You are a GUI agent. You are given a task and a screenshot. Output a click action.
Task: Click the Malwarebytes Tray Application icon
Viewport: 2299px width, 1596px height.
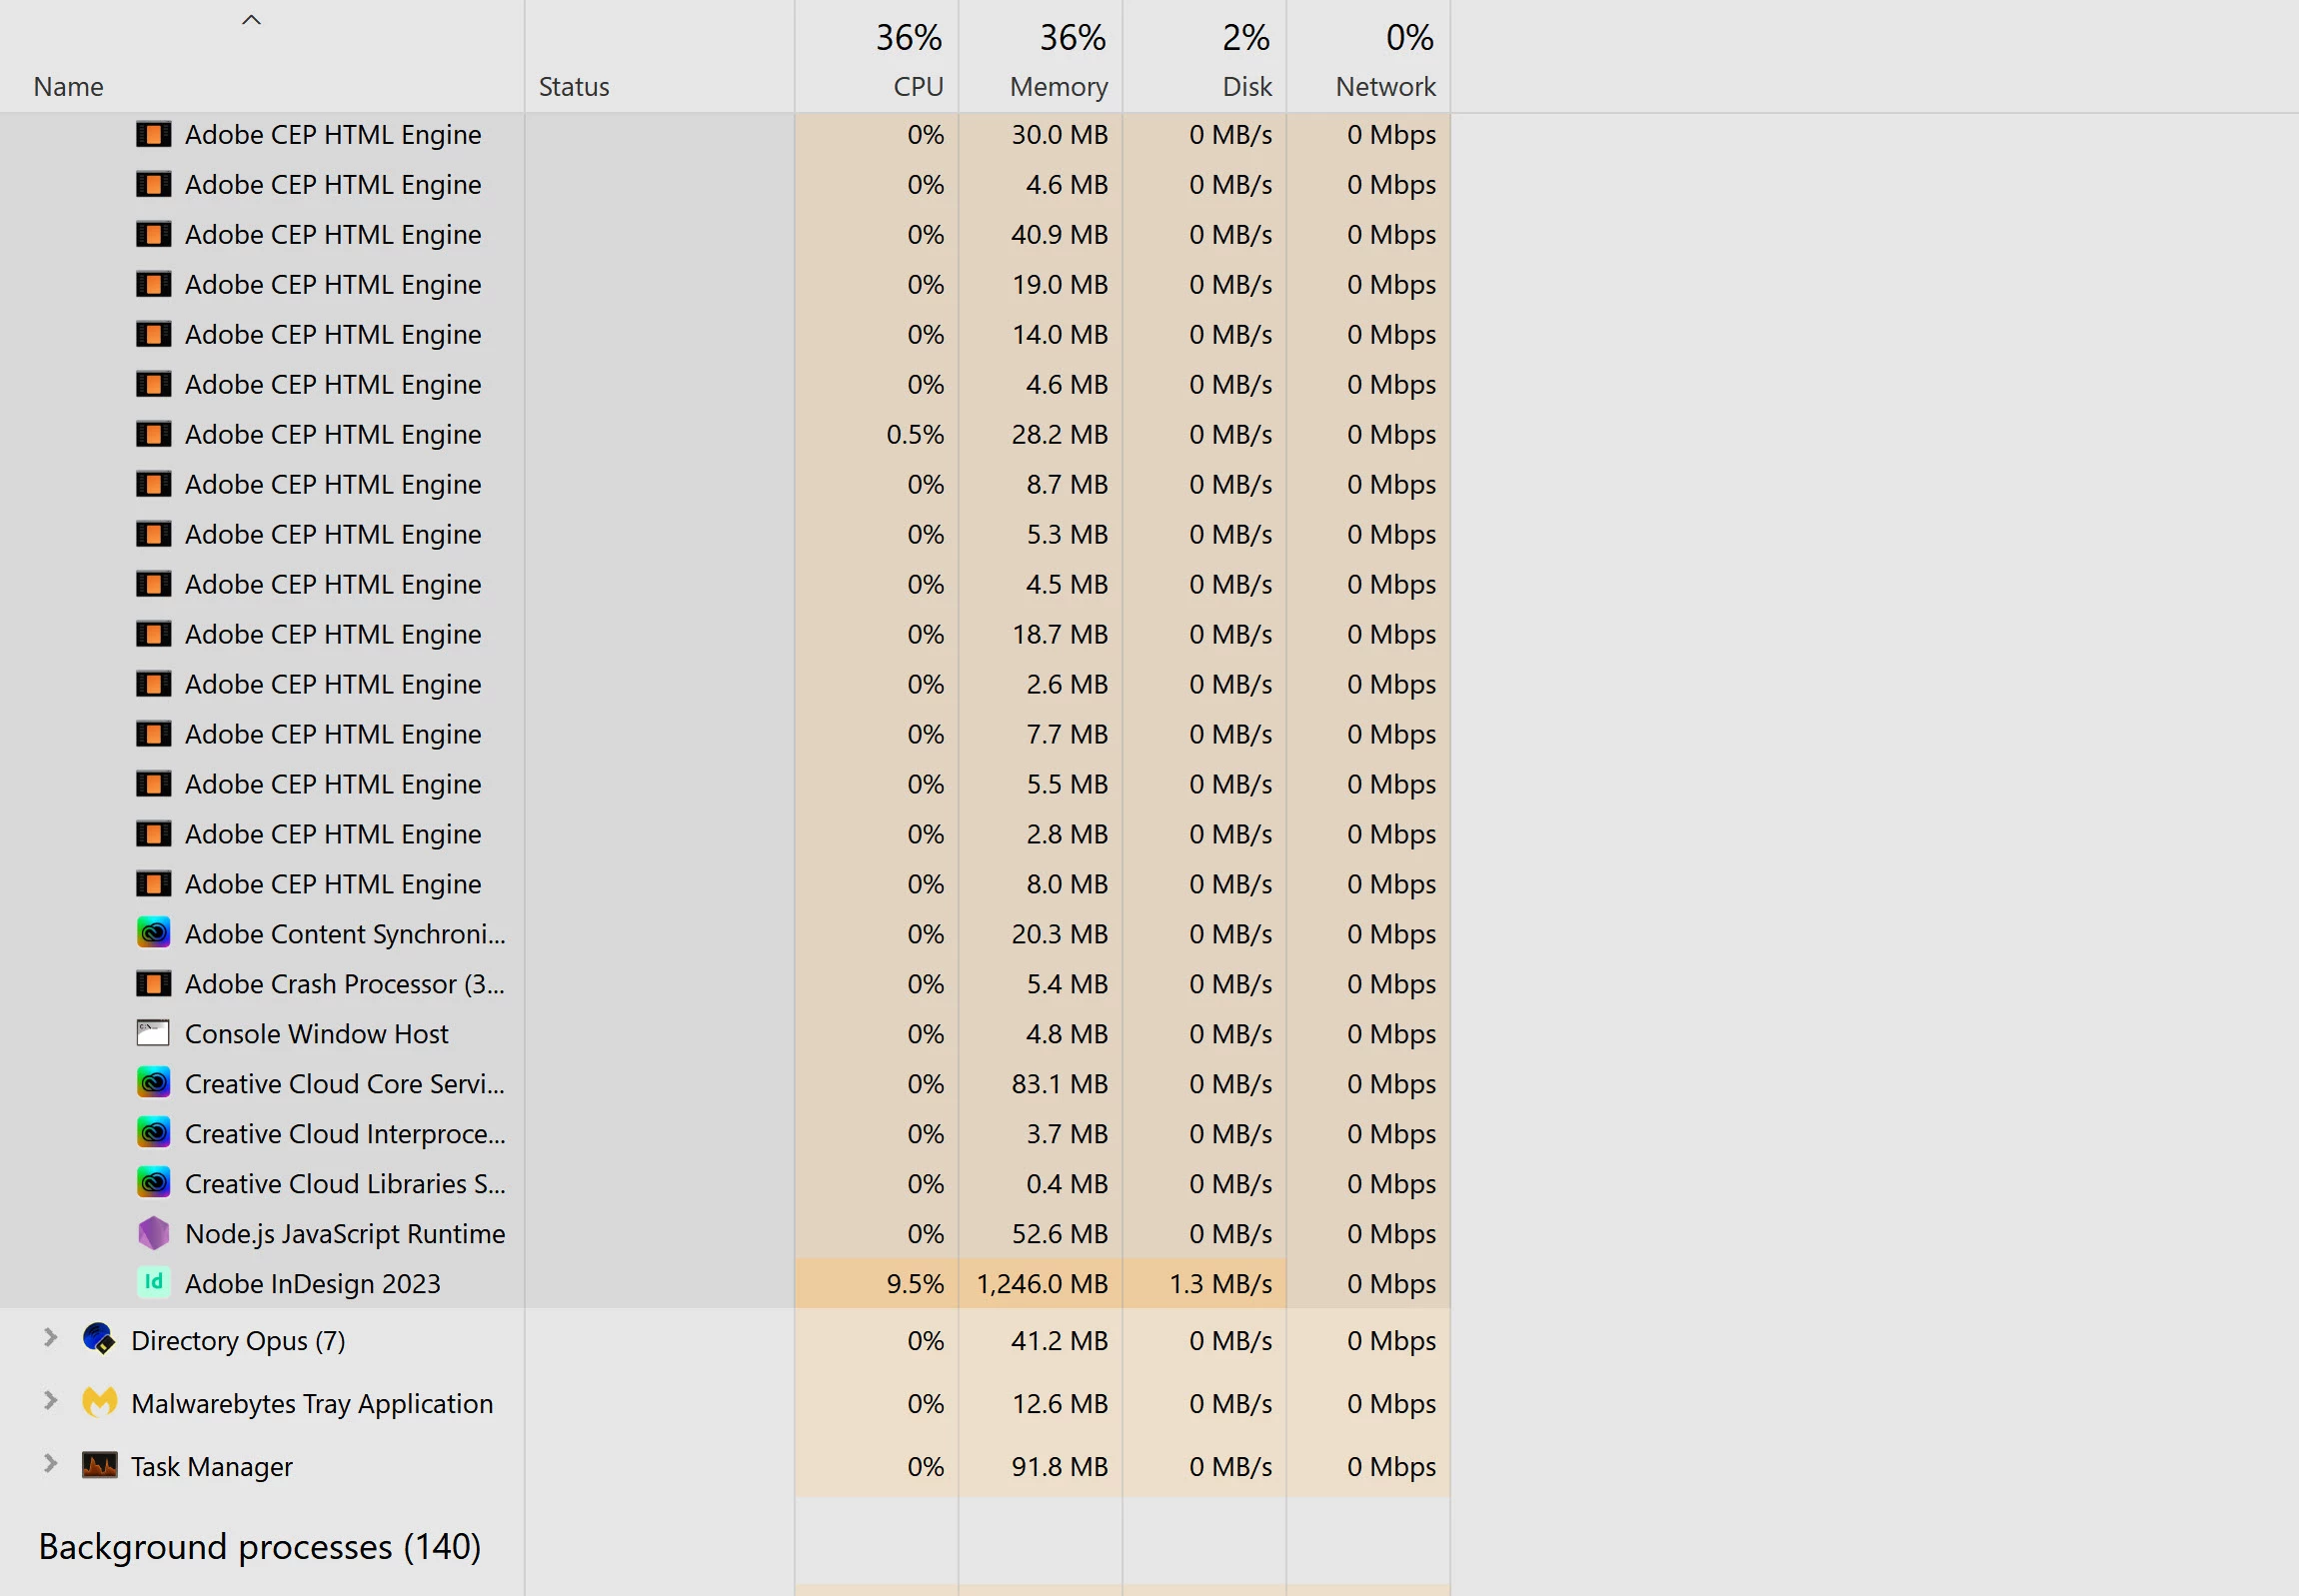[x=99, y=1402]
